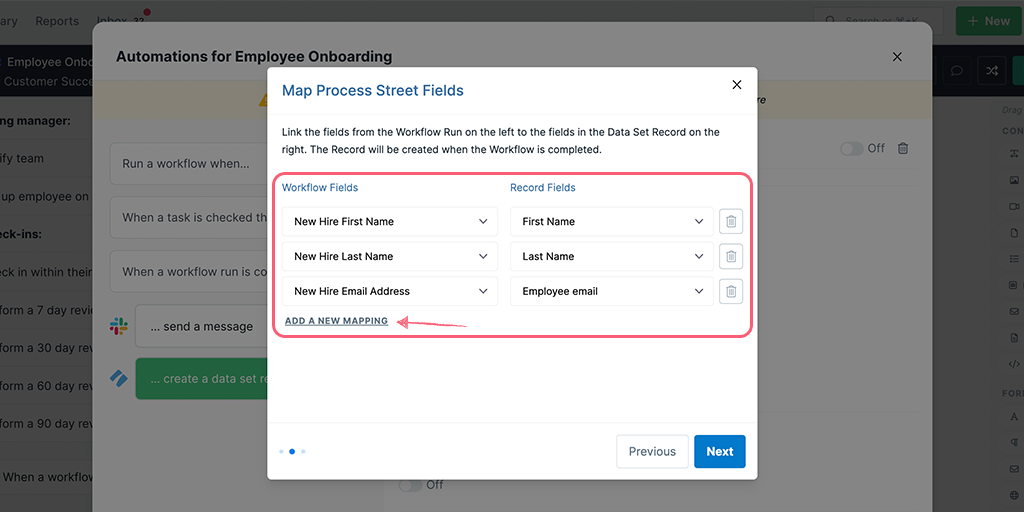Select the 'form a 60 day rev' task row
This screenshot has width=1024, height=512.
[46, 385]
